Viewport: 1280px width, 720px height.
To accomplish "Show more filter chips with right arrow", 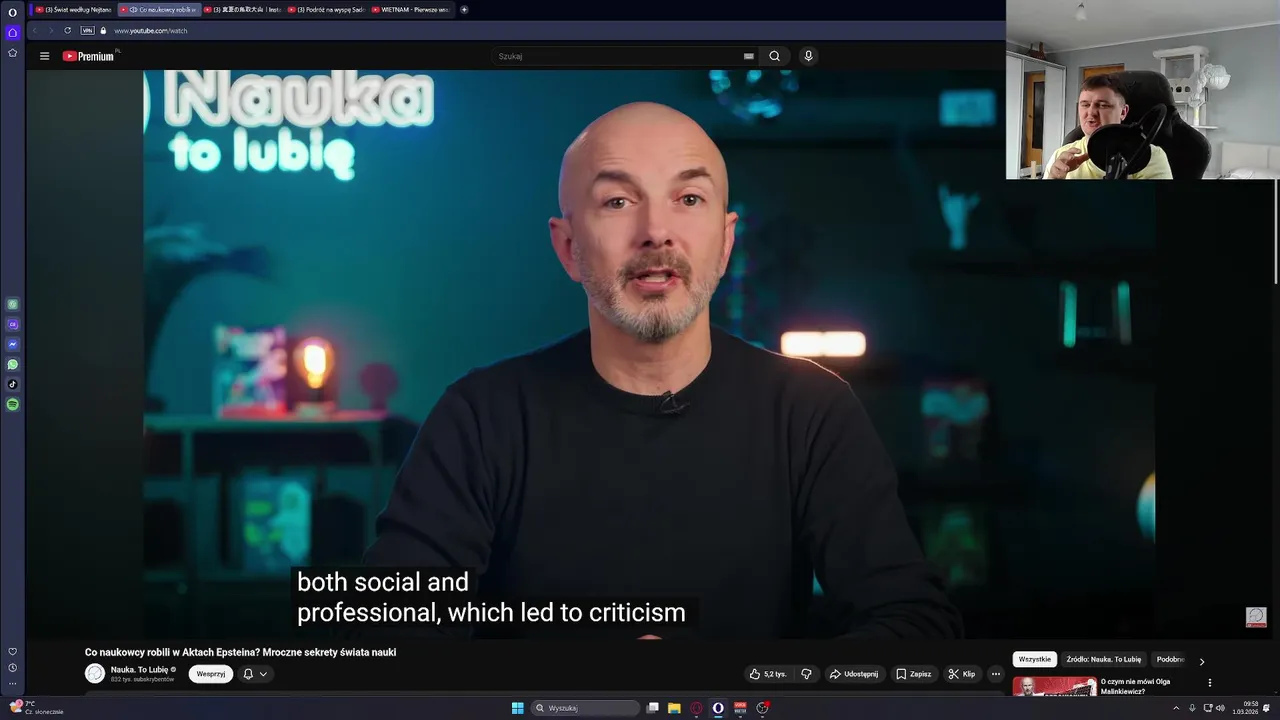I will coord(1202,661).
